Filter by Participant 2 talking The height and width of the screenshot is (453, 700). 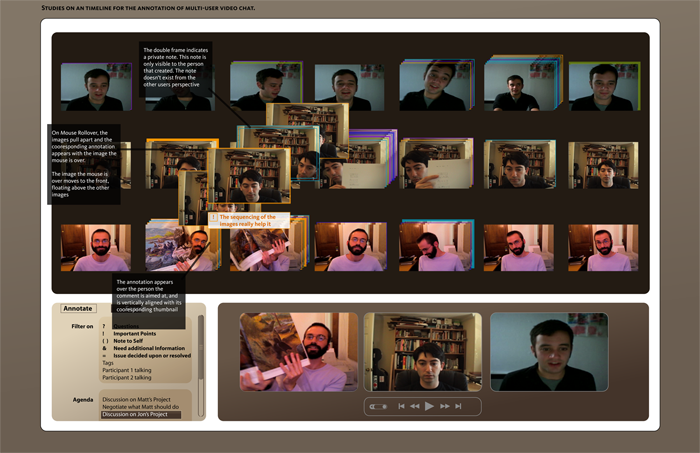coord(131,378)
